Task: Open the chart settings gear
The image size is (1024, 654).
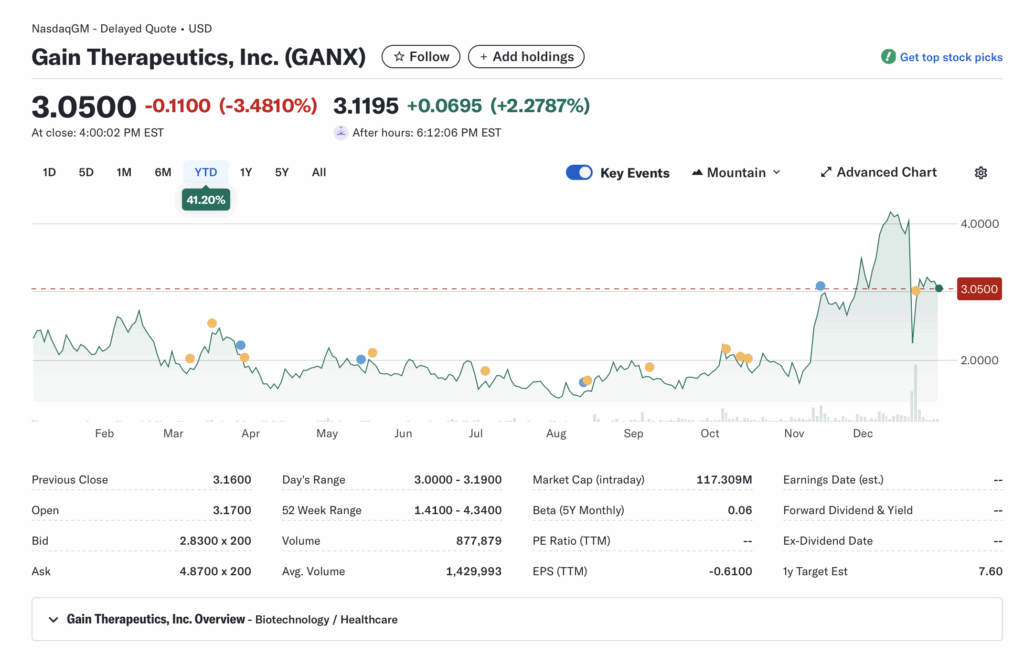Action: [x=981, y=172]
